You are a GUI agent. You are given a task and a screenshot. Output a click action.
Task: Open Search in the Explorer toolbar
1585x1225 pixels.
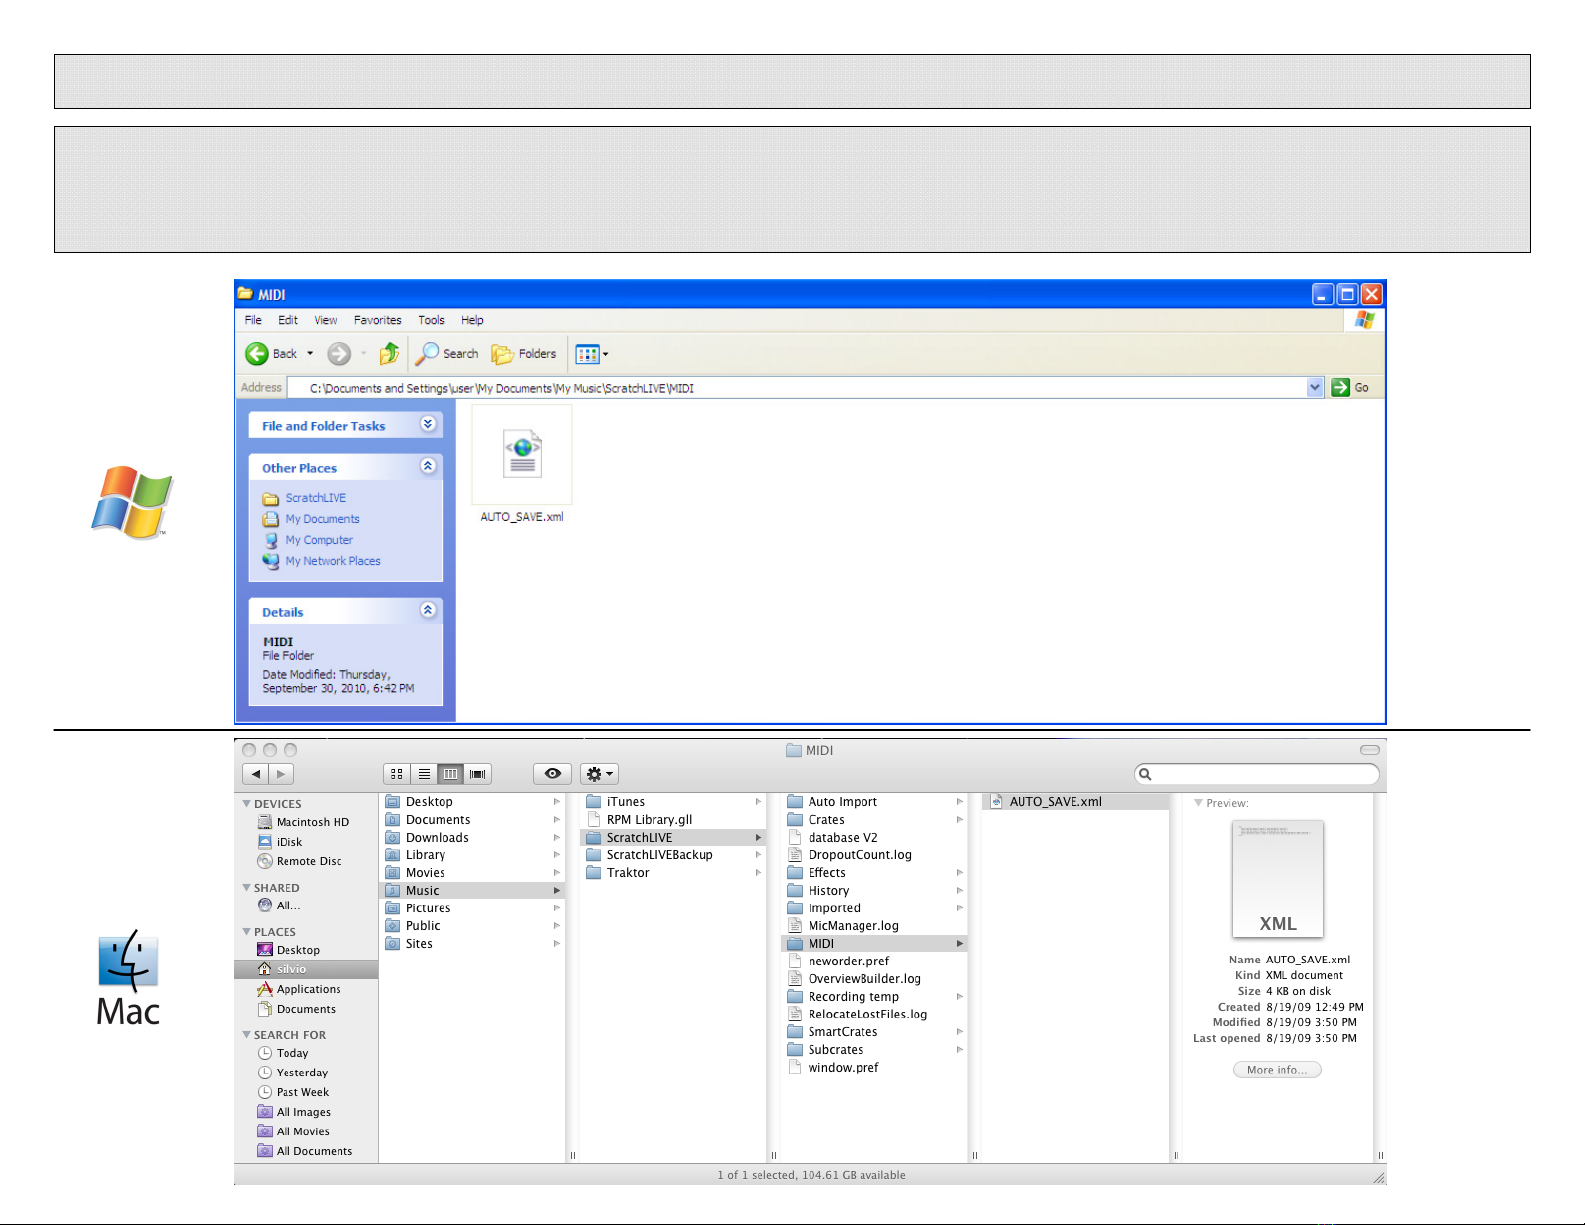(x=447, y=354)
